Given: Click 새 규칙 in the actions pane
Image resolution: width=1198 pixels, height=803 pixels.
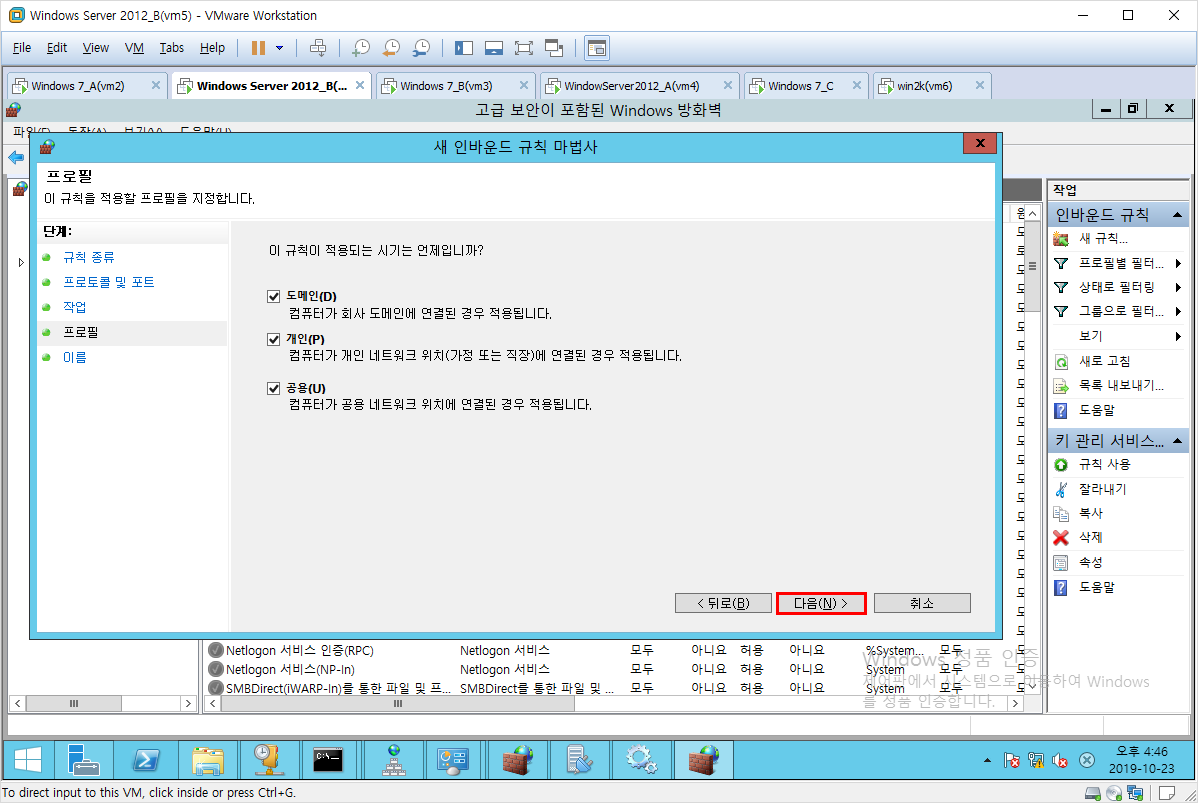Looking at the screenshot, I should click(1102, 238).
